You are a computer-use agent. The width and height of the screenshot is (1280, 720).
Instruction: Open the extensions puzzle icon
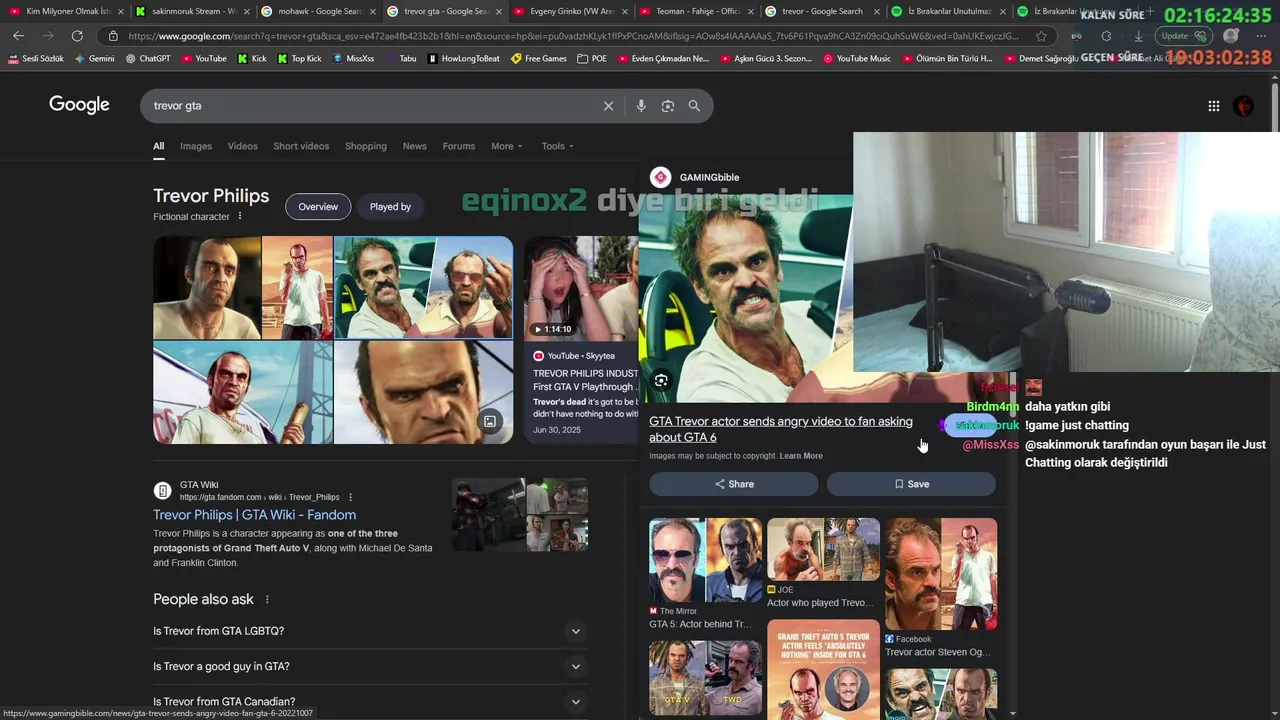[1106, 36]
